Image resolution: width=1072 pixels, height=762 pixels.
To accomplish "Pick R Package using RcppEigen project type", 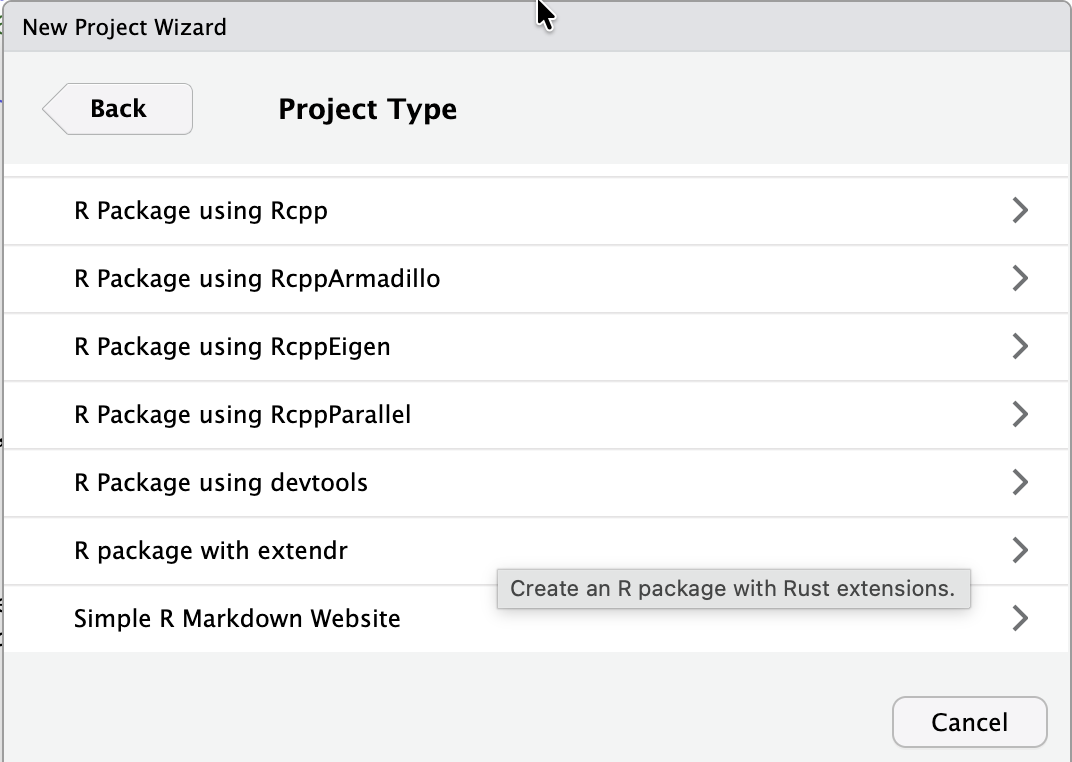I will (x=232, y=346).
